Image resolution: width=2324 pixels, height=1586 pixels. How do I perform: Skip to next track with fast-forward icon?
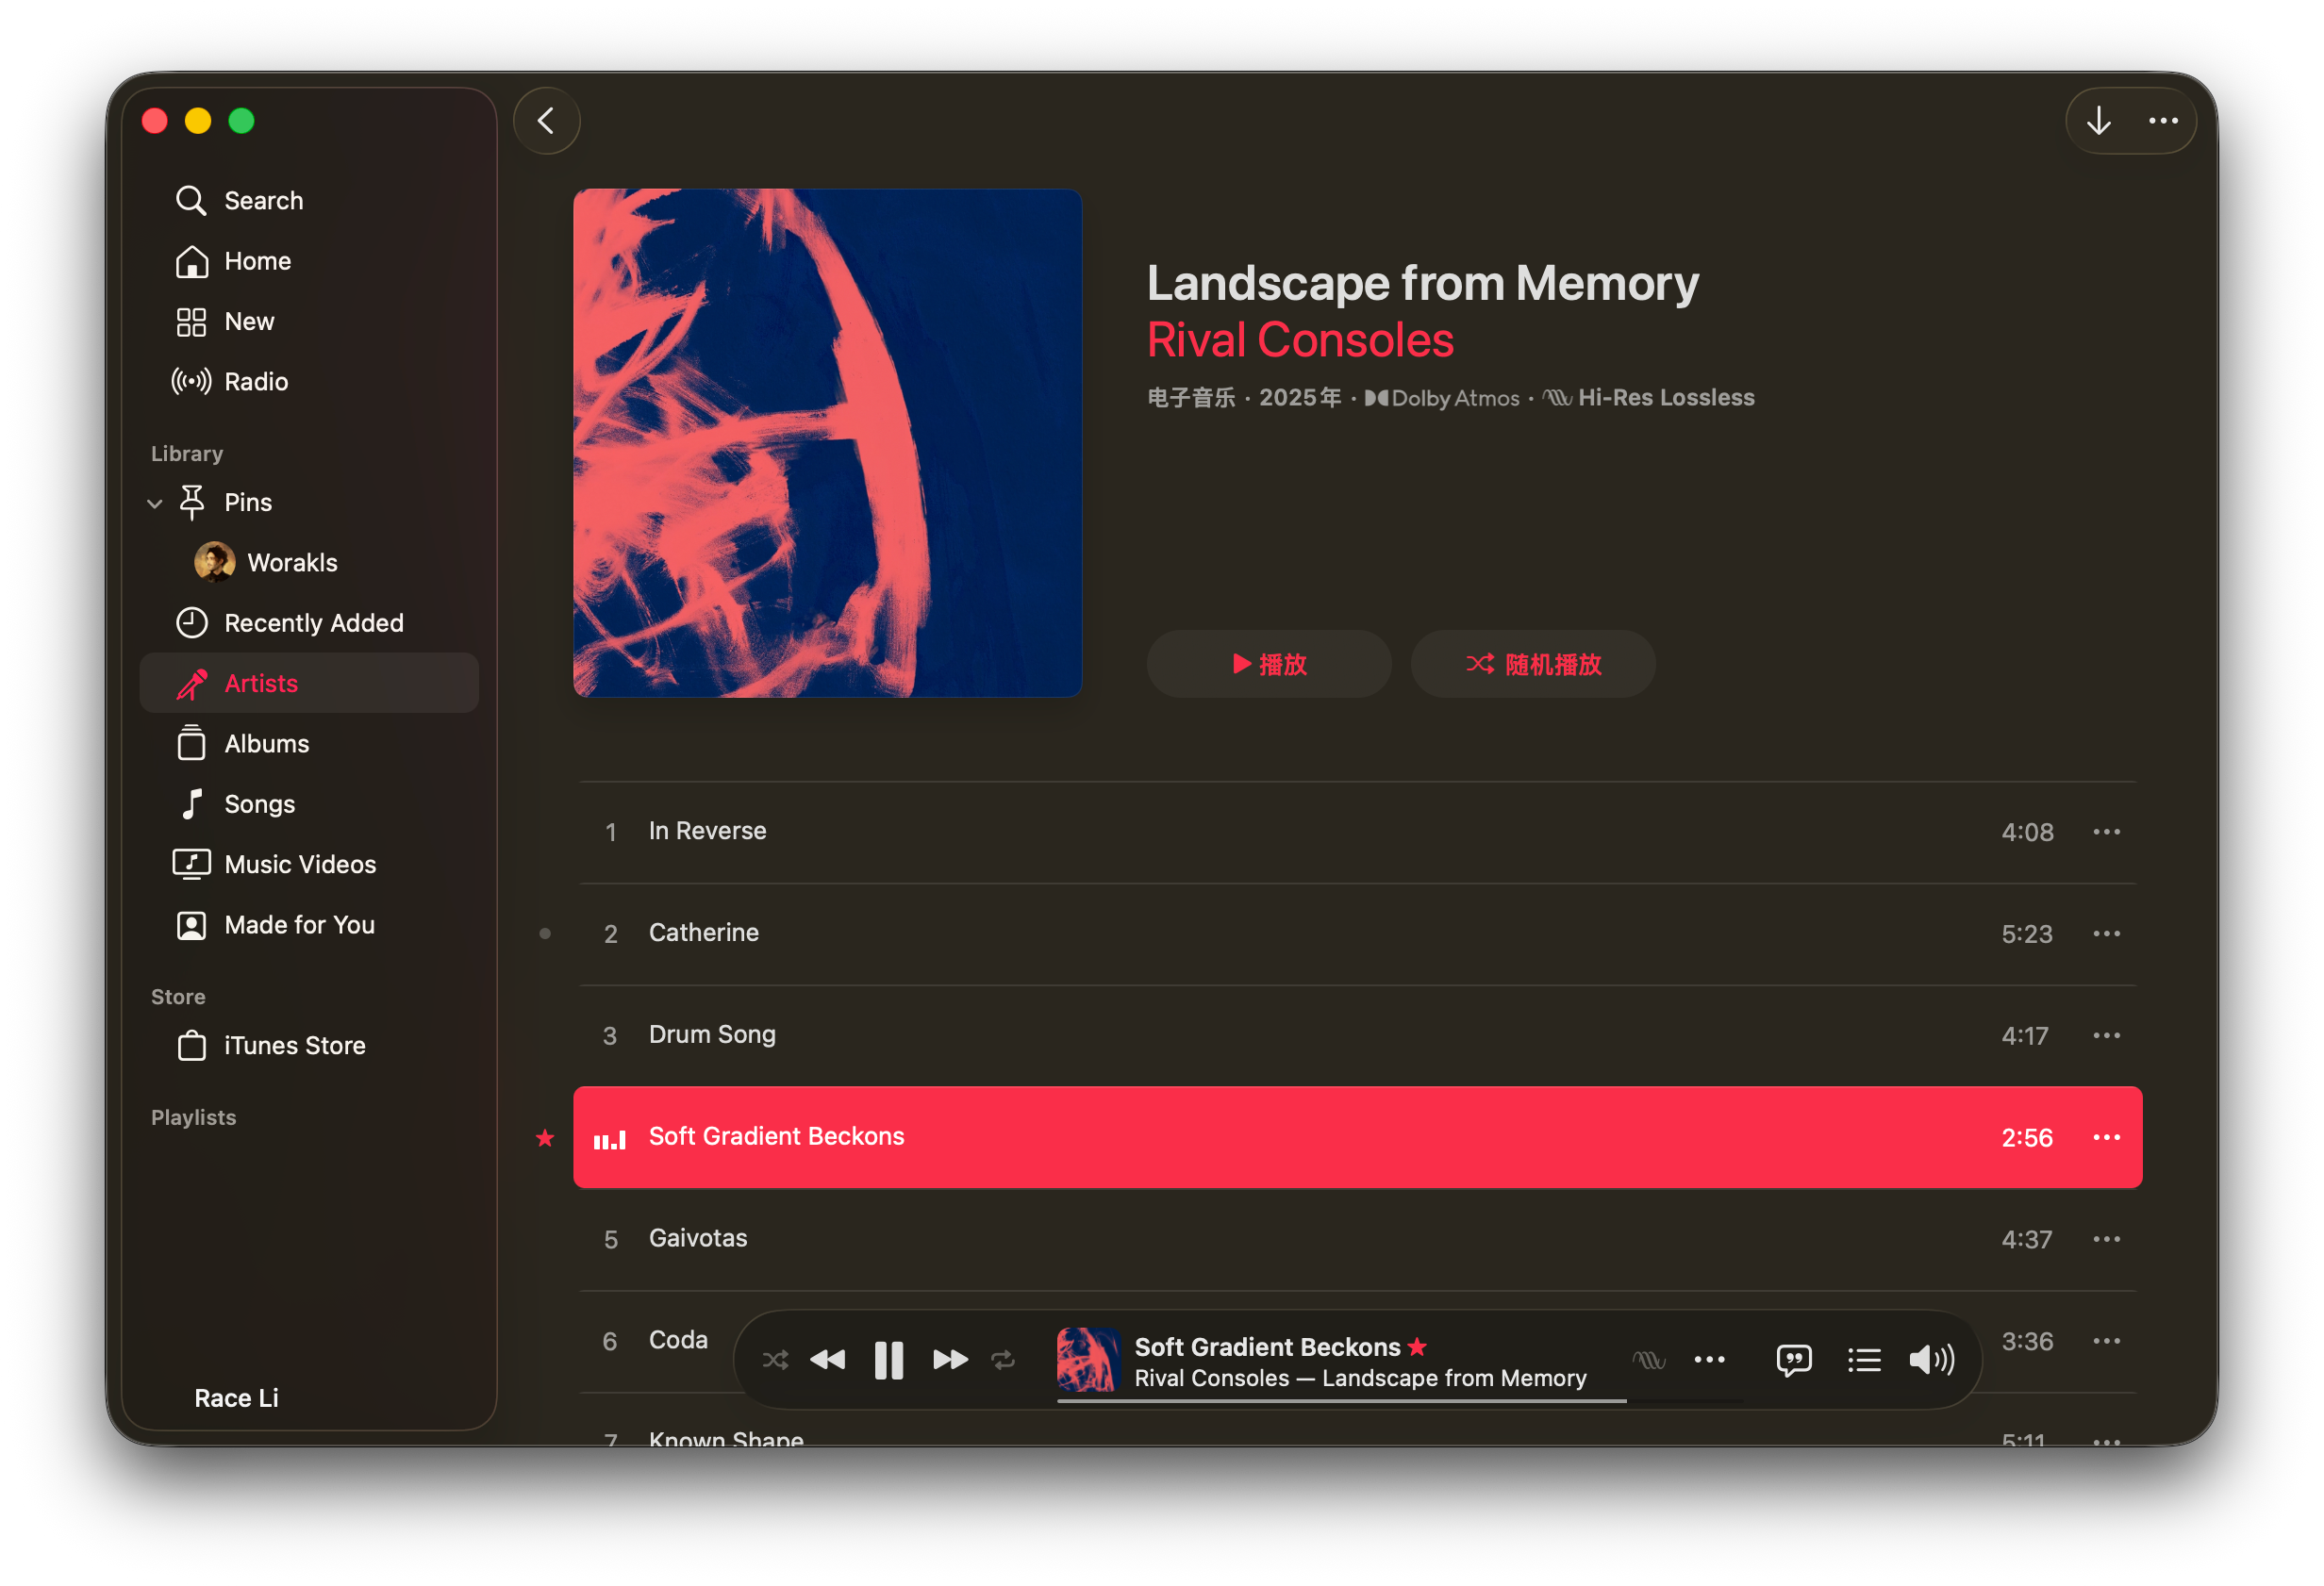pos(949,1360)
